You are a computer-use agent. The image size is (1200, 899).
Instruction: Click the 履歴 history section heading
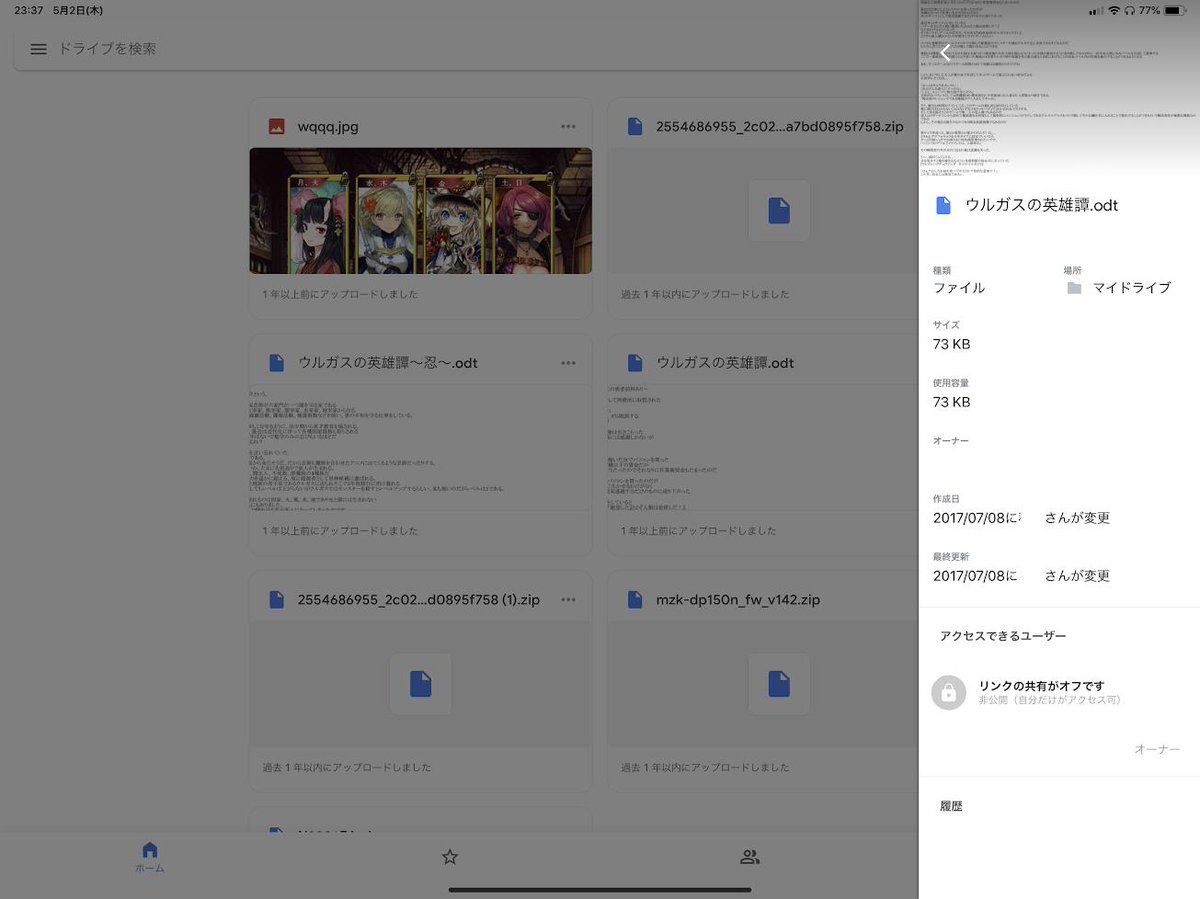(x=951, y=806)
